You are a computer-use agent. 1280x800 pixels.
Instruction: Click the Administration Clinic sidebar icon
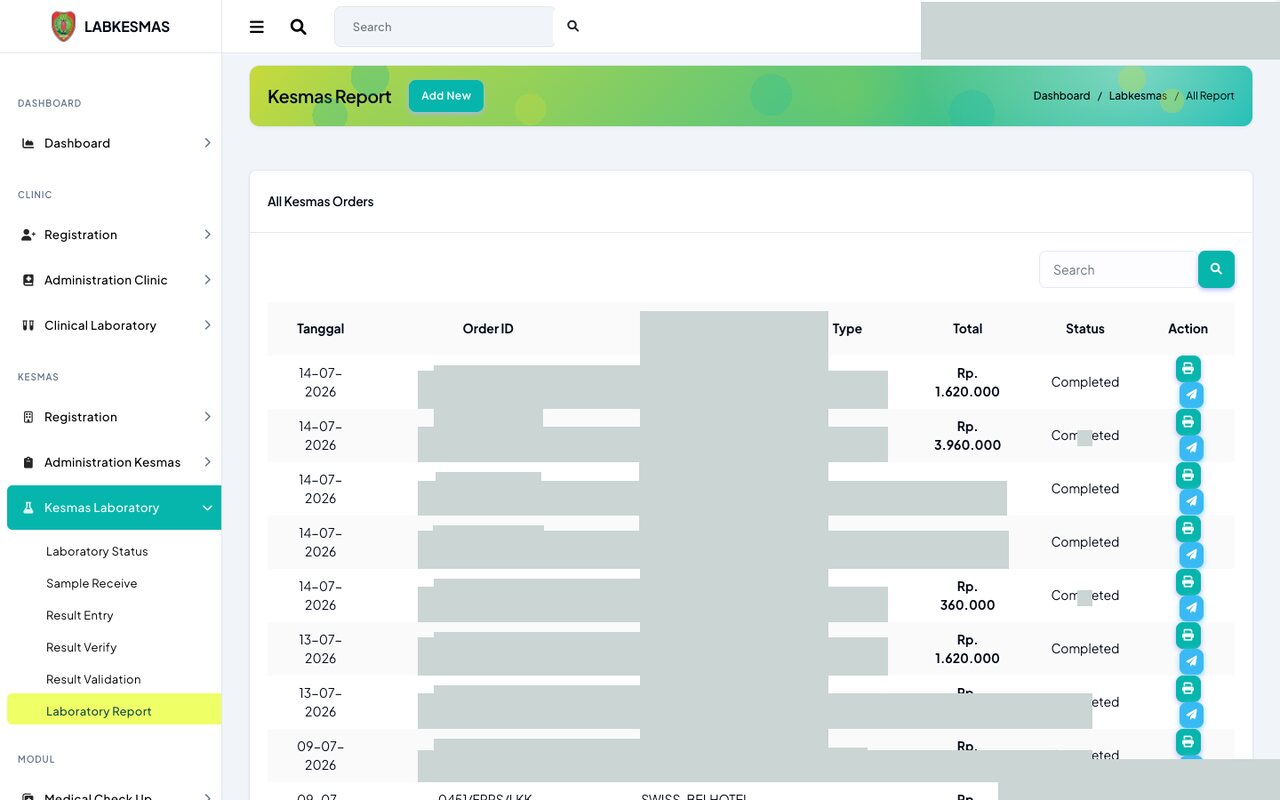28,280
